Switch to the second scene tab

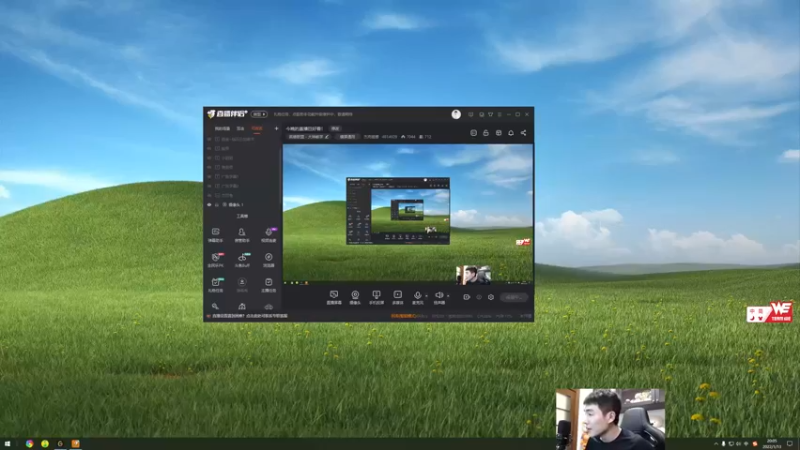(240, 129)
